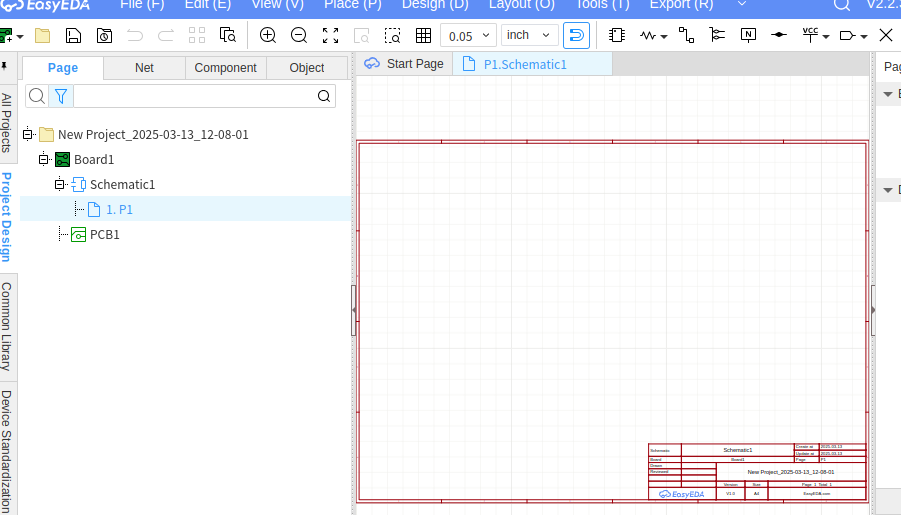
Task: Open dropdown arrow beside Net Port tool
Action: [864, 36]
